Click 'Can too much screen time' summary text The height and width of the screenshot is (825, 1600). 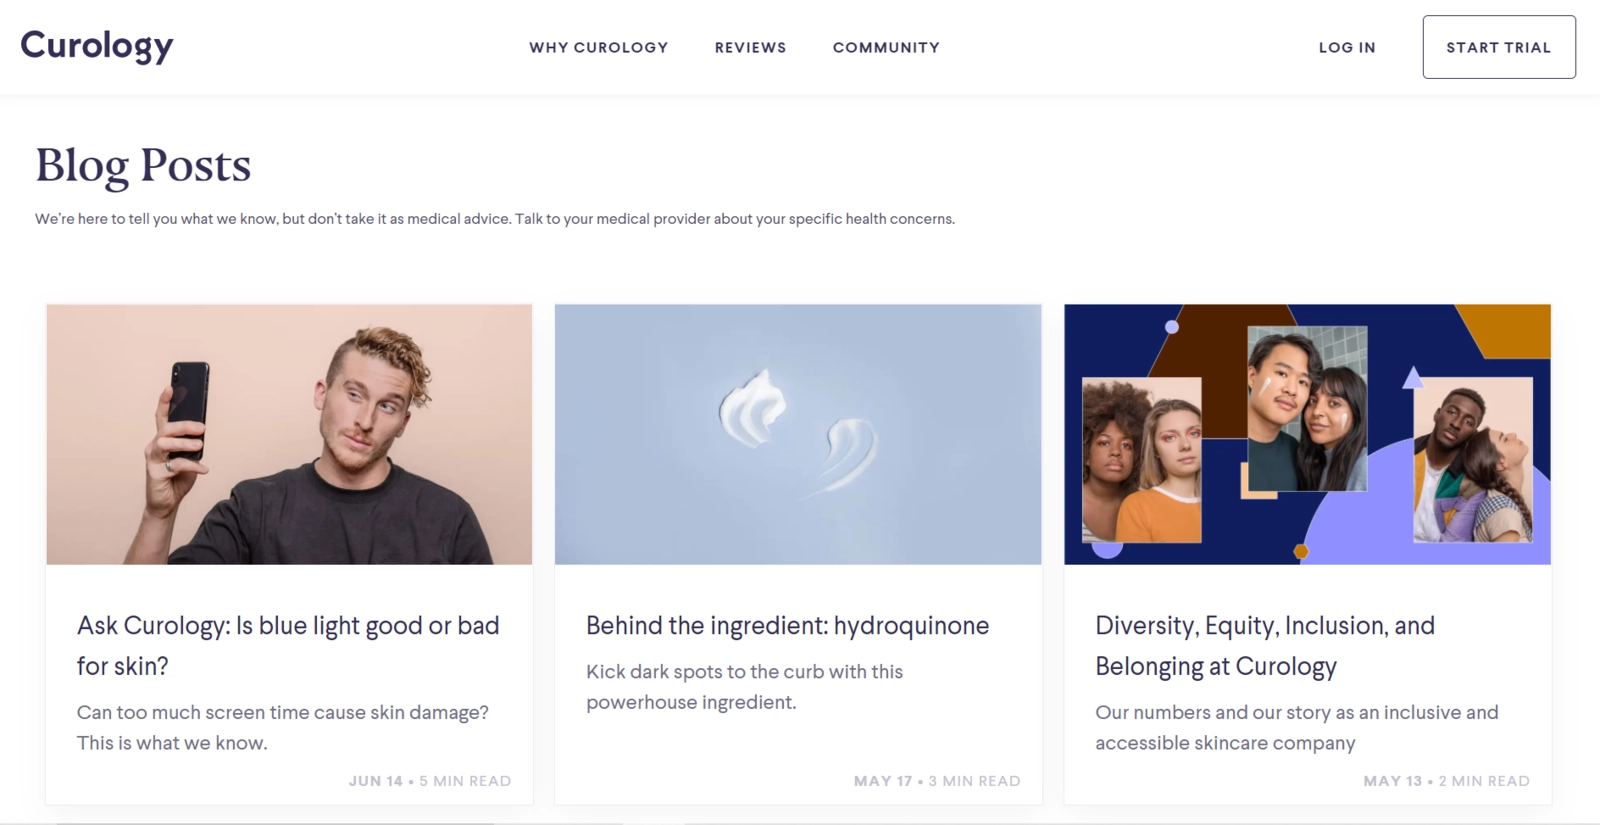(283, 727)
